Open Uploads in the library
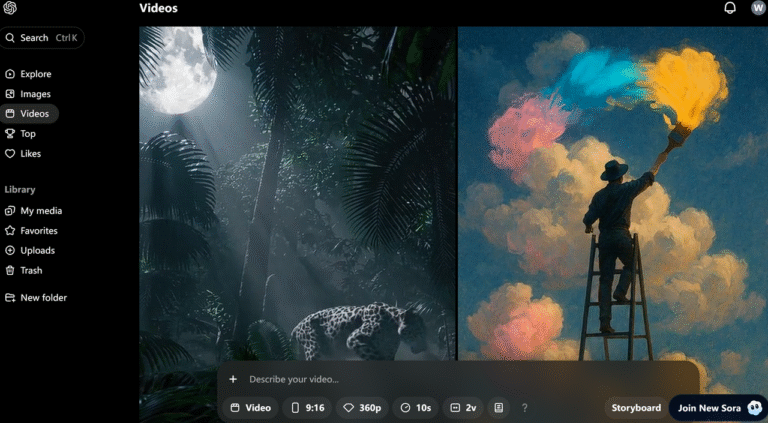 pyautogui.click(x=37, y=250)
